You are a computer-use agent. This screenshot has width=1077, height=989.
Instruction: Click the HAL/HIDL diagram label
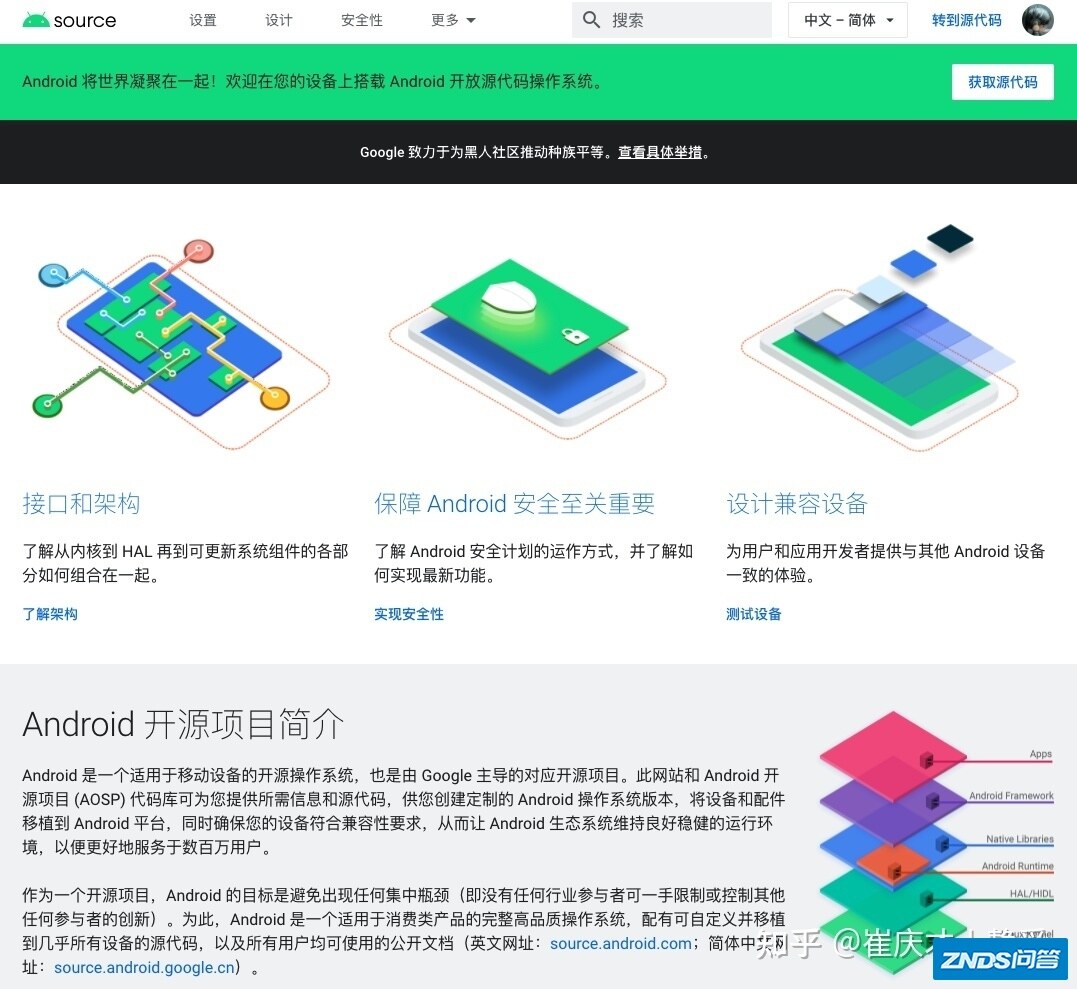click(1031, 893)
